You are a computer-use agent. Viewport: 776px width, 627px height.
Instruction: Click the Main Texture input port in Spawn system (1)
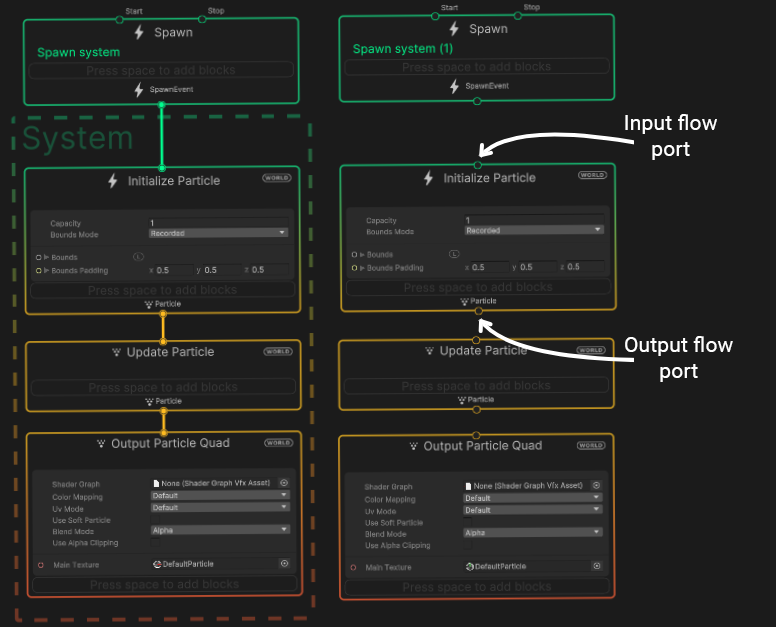click(x=353, y=567)
